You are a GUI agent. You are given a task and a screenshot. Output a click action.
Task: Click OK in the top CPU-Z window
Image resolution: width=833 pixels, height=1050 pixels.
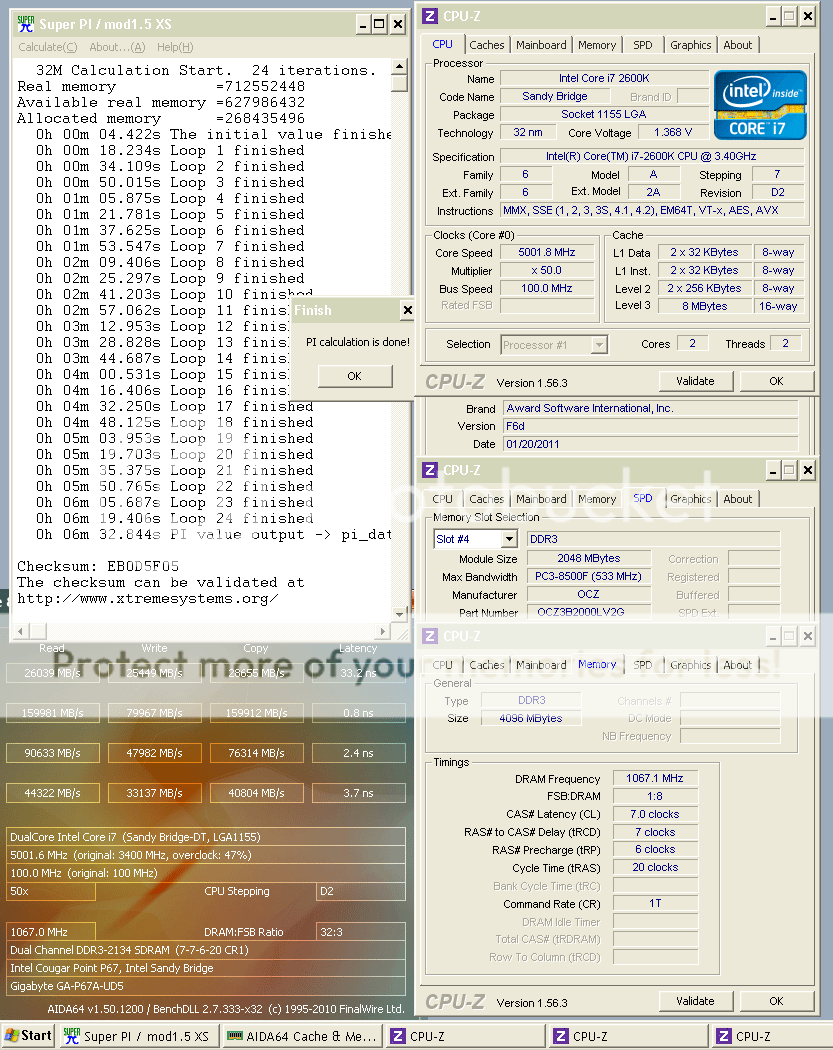[x=776, y=381]
